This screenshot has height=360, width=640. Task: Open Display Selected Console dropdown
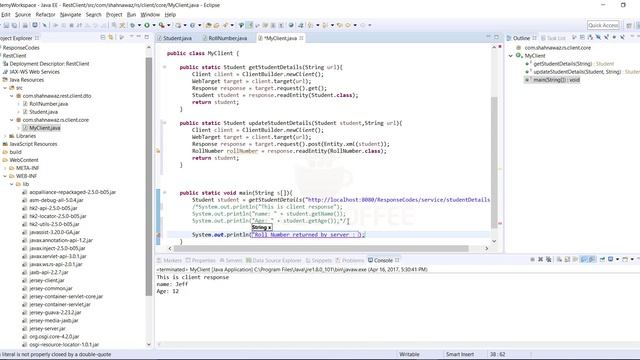(x=617, y=260)
